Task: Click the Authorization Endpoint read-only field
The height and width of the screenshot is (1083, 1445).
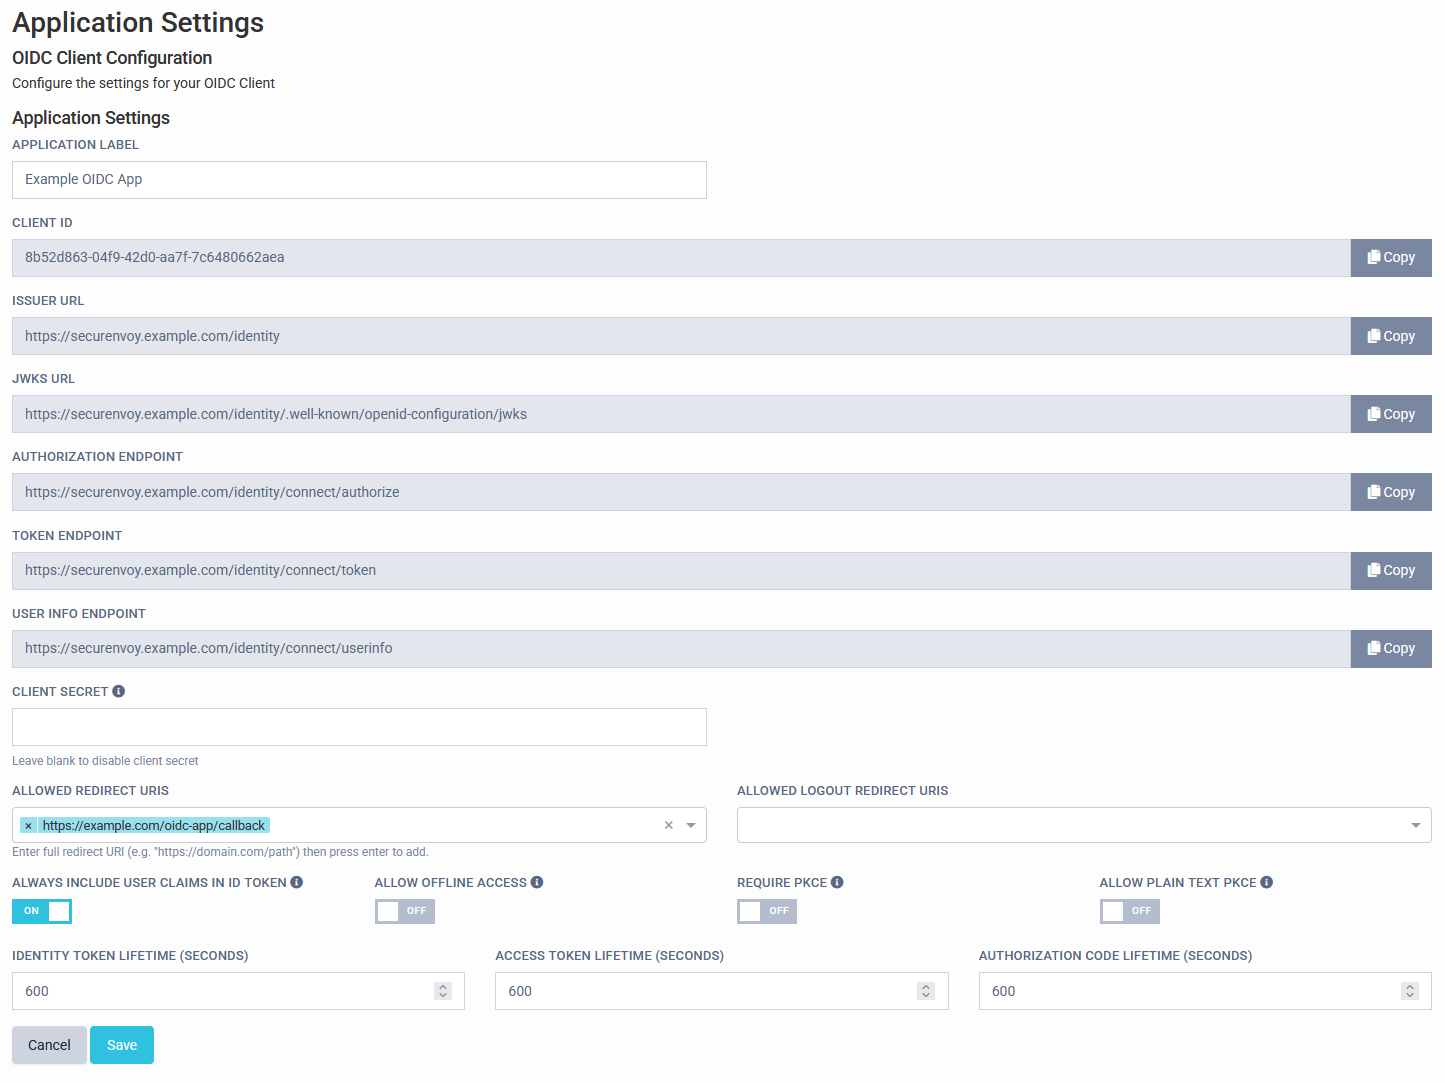Action: 681,492
